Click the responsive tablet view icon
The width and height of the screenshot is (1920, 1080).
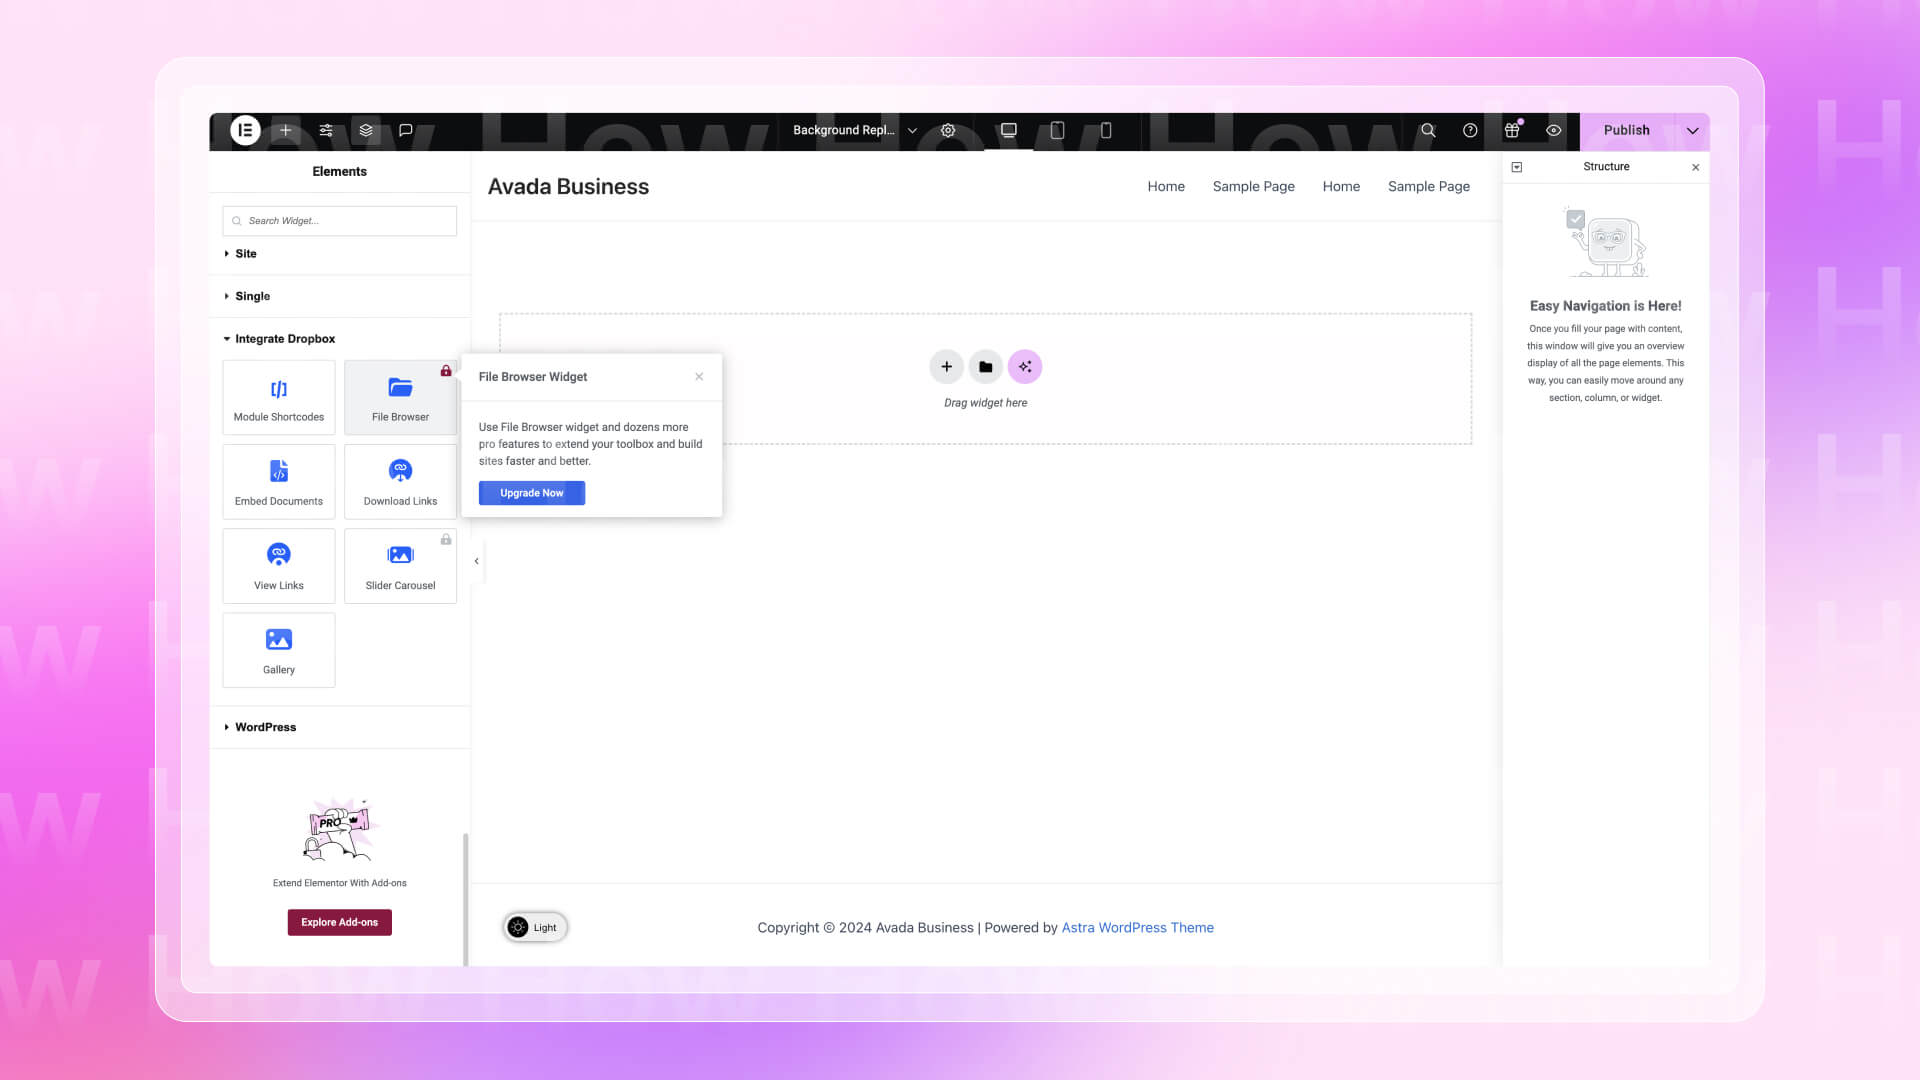click(x=1058, y=129)
